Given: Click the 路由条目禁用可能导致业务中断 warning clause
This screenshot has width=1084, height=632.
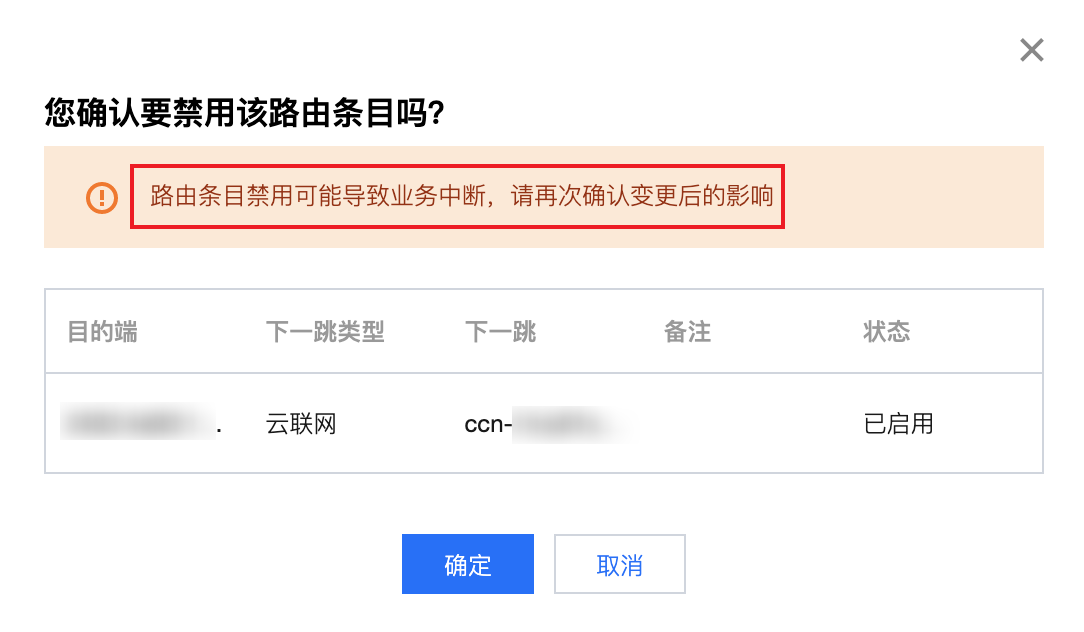Looking at the screenshot, I should point(318,196).
